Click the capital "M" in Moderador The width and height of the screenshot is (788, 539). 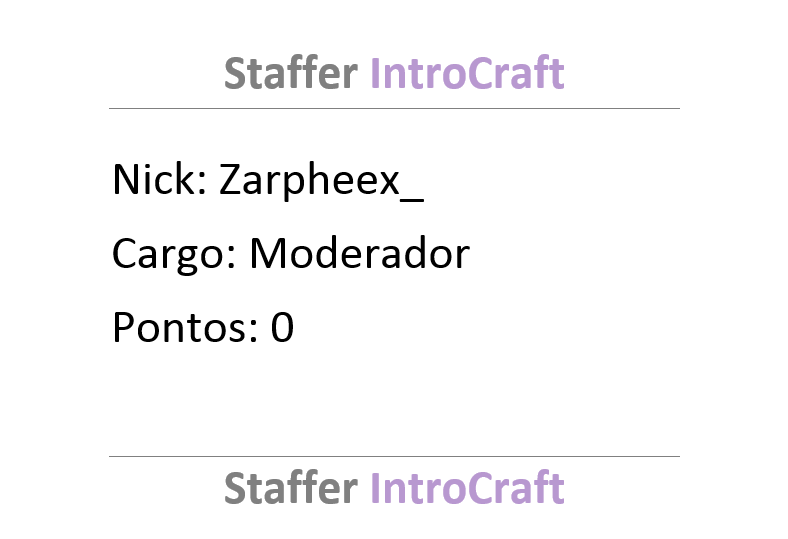[269, 253]
